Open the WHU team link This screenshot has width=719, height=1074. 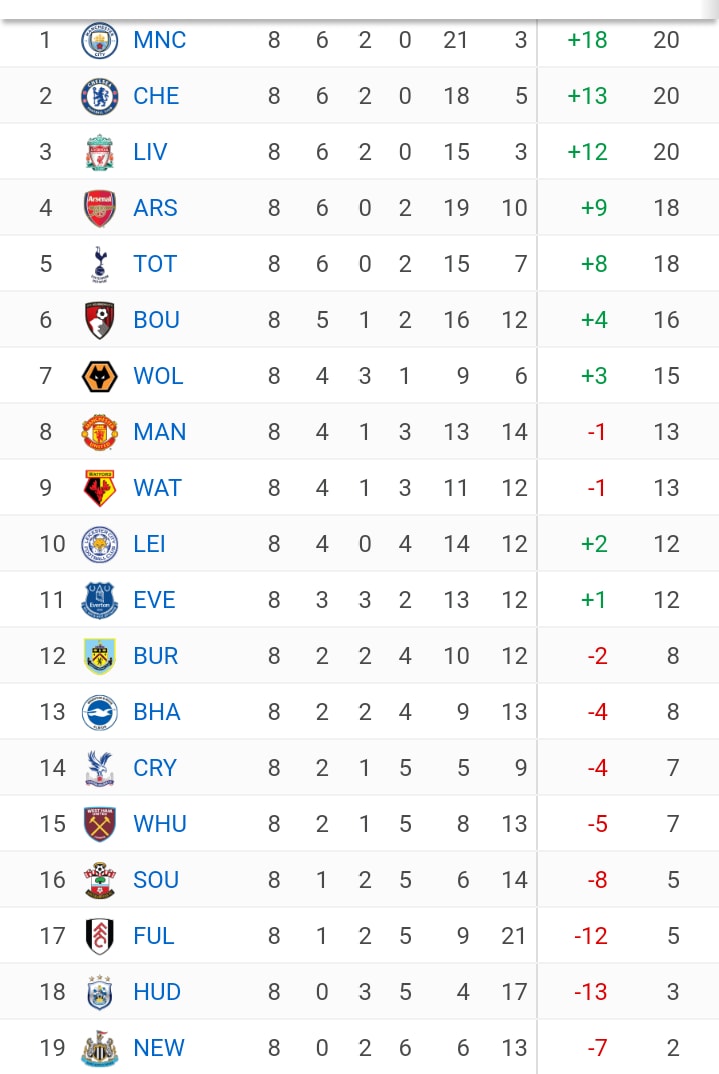pos(160,824)
